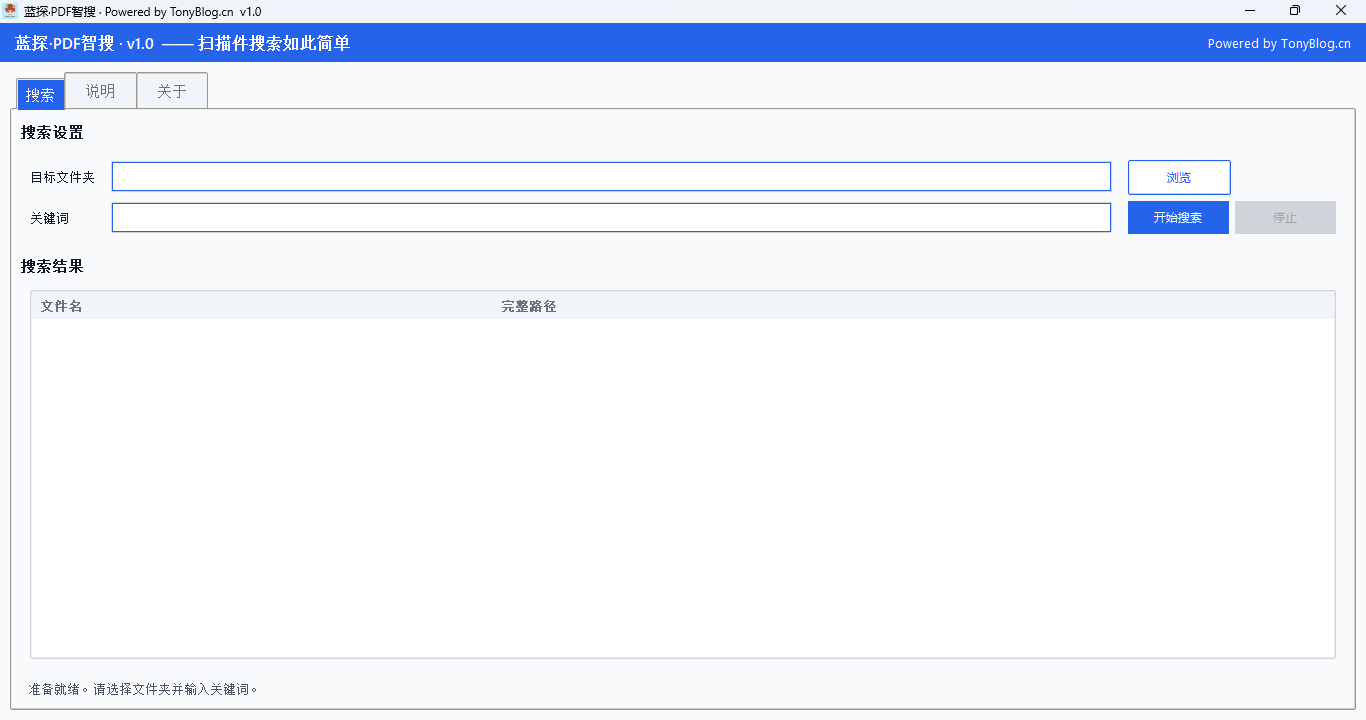Viewport: 1366px width, 720px height.
Task: Click the 完整路径 column header
Action: click(528, 306)
